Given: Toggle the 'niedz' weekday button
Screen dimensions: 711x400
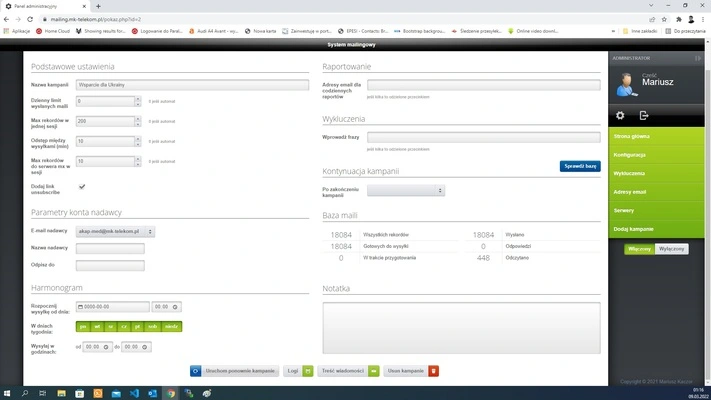Looking at the screenshot, I should pyautogui.click(x=171, y=327).
